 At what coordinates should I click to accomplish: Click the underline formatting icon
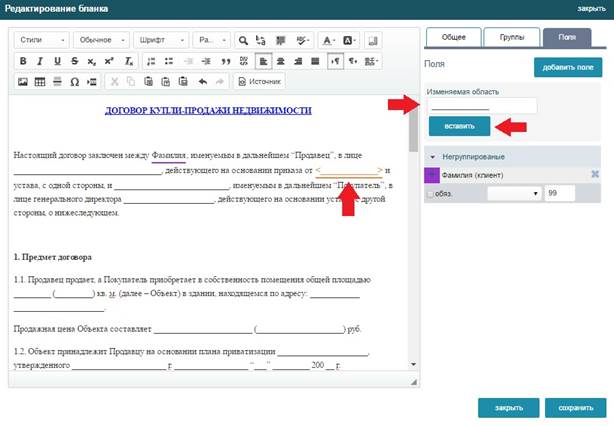58,61
